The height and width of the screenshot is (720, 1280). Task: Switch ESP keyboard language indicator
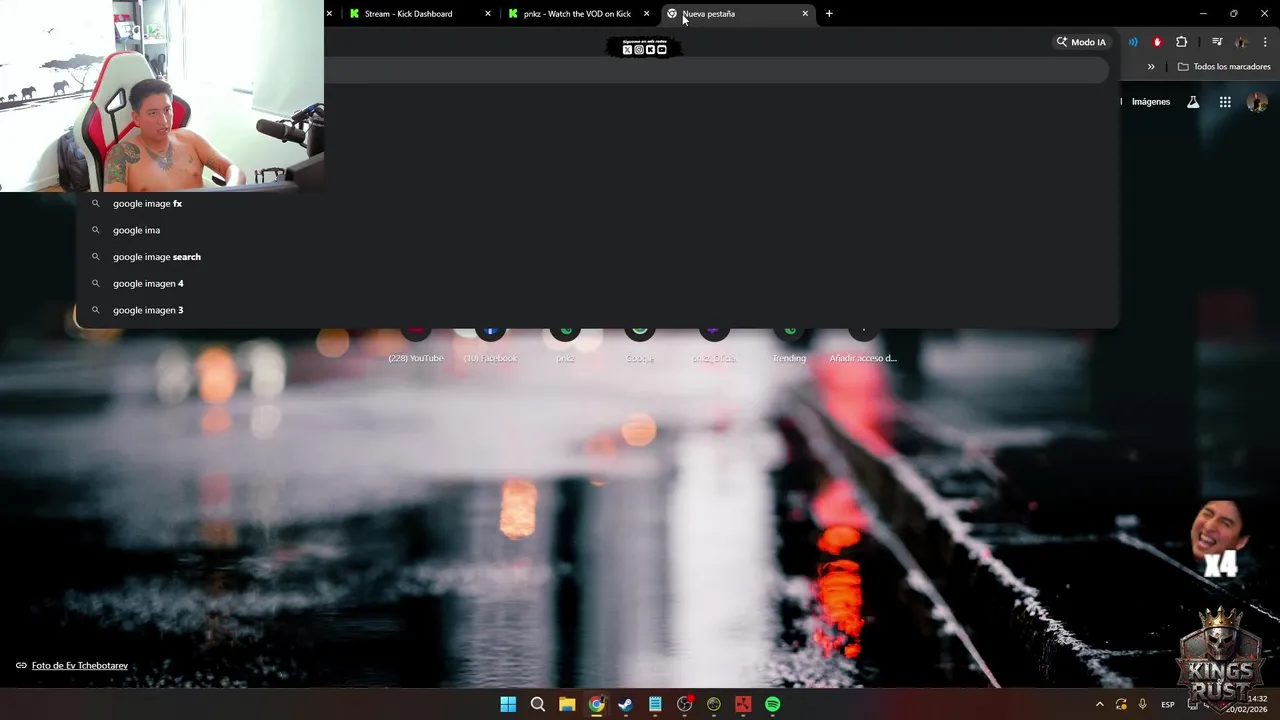[1168, 705]
